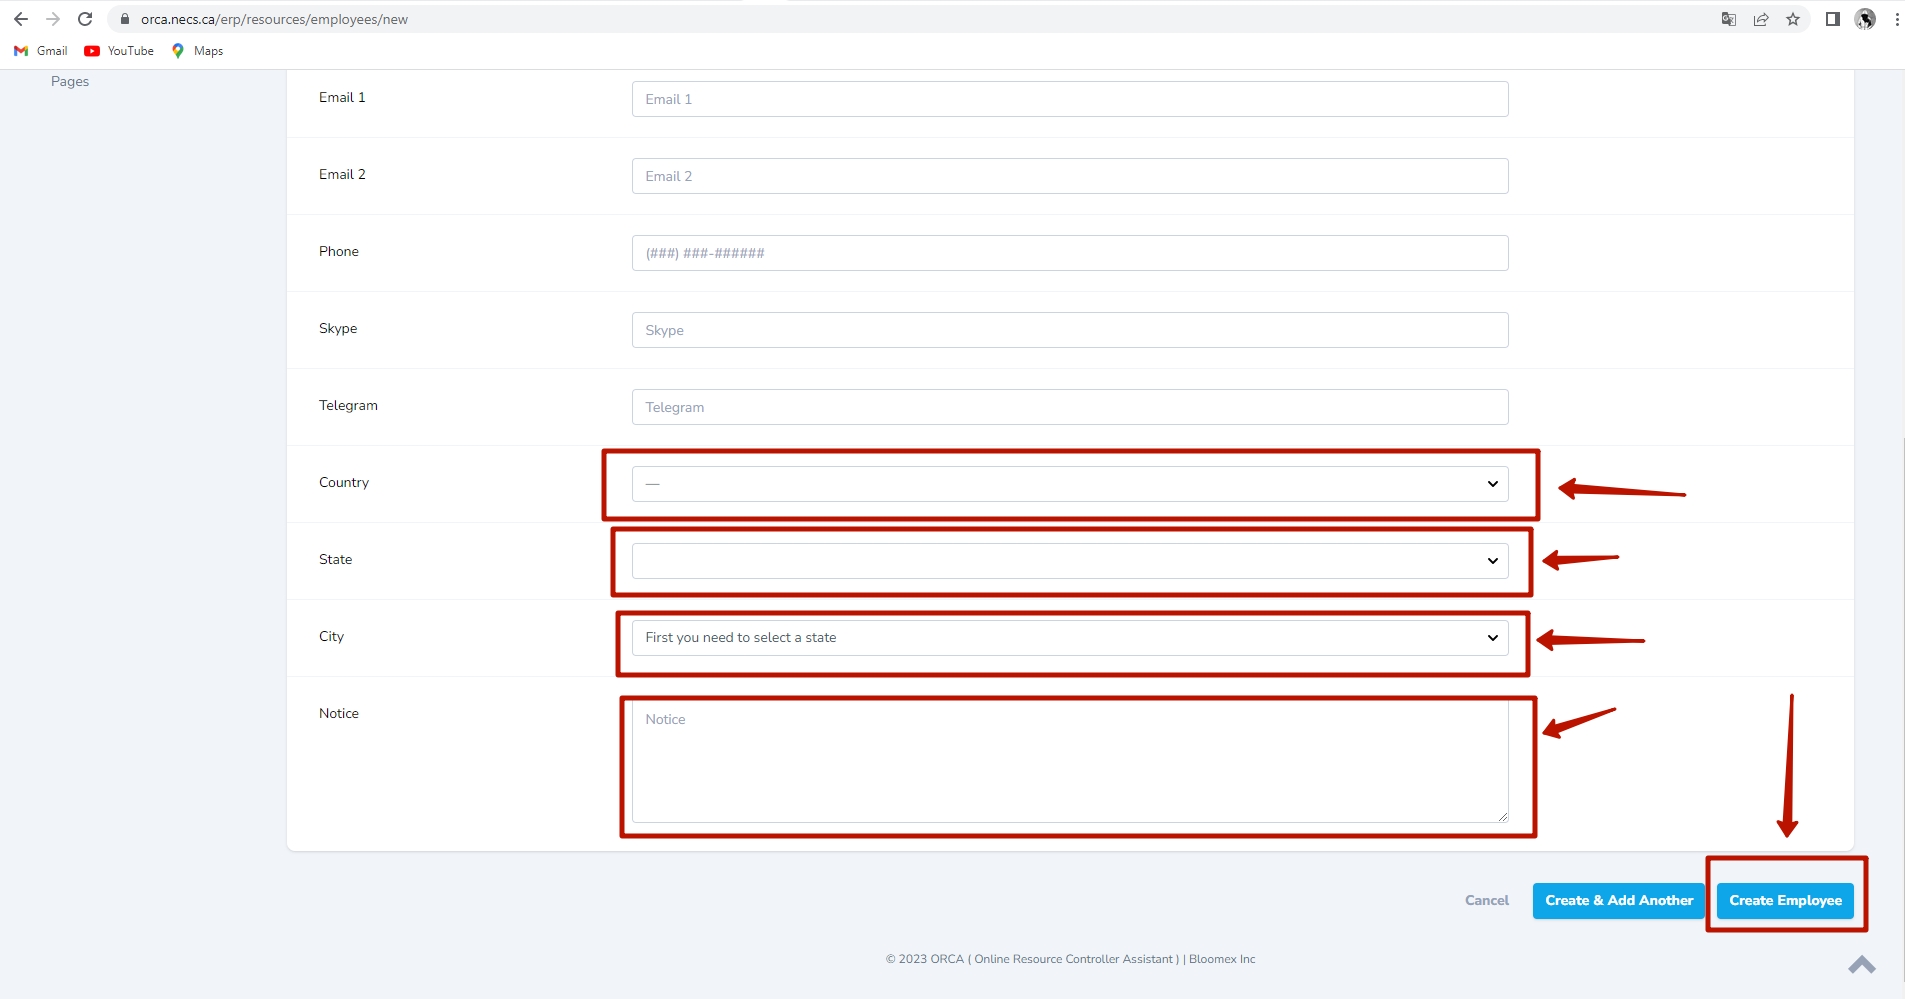Focus the Email 1 field
The image size is (1905, 999).
1070,99
